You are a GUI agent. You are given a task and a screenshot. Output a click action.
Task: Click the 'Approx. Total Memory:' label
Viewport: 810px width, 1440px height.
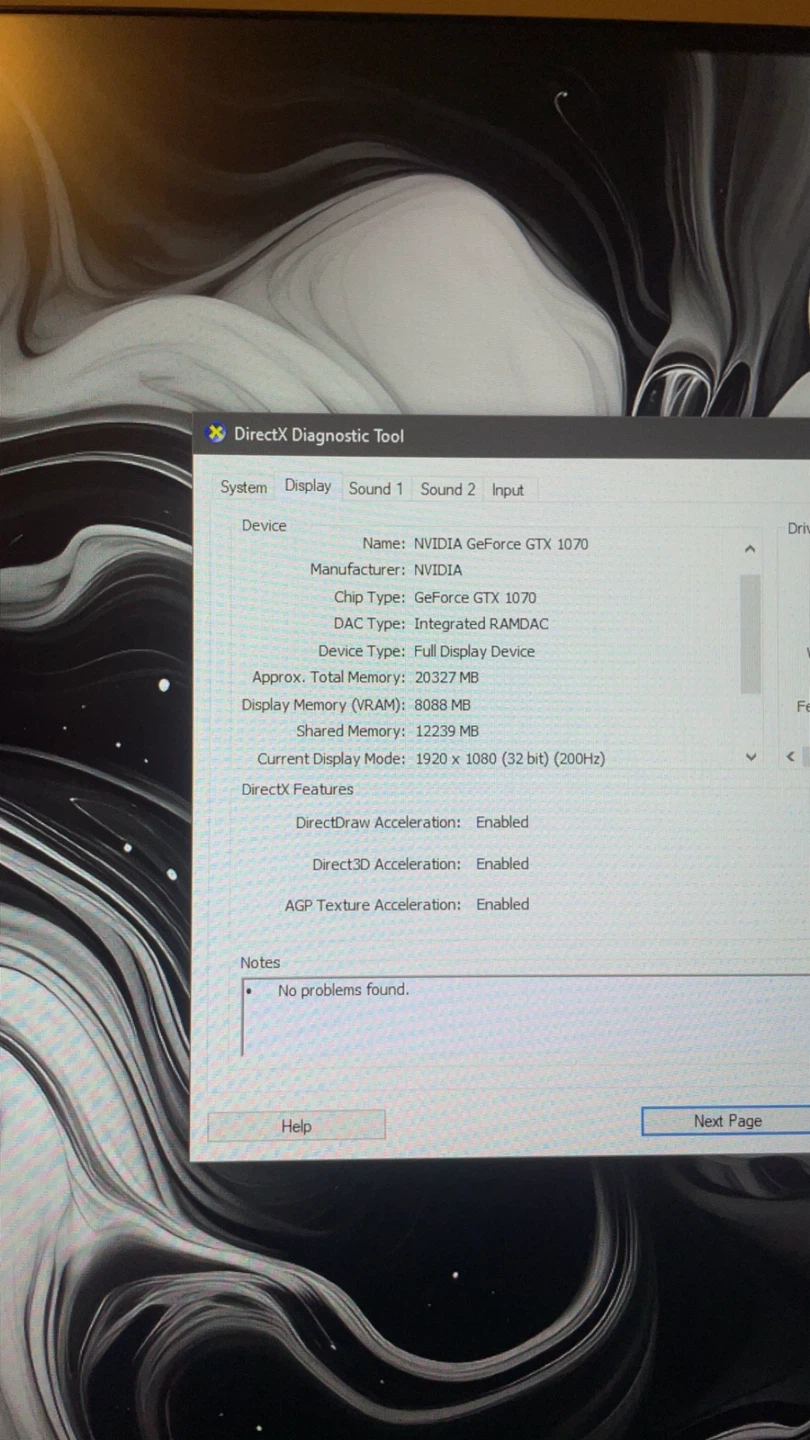pos(329,677)
